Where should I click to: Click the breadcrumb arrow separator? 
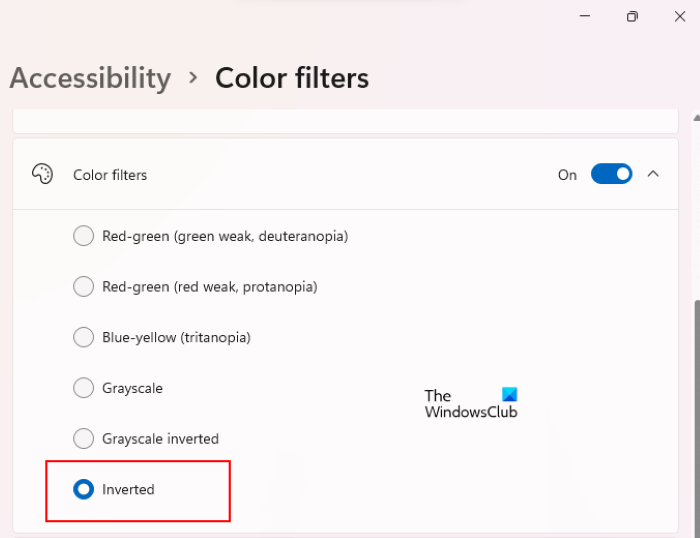coord(193,79)
